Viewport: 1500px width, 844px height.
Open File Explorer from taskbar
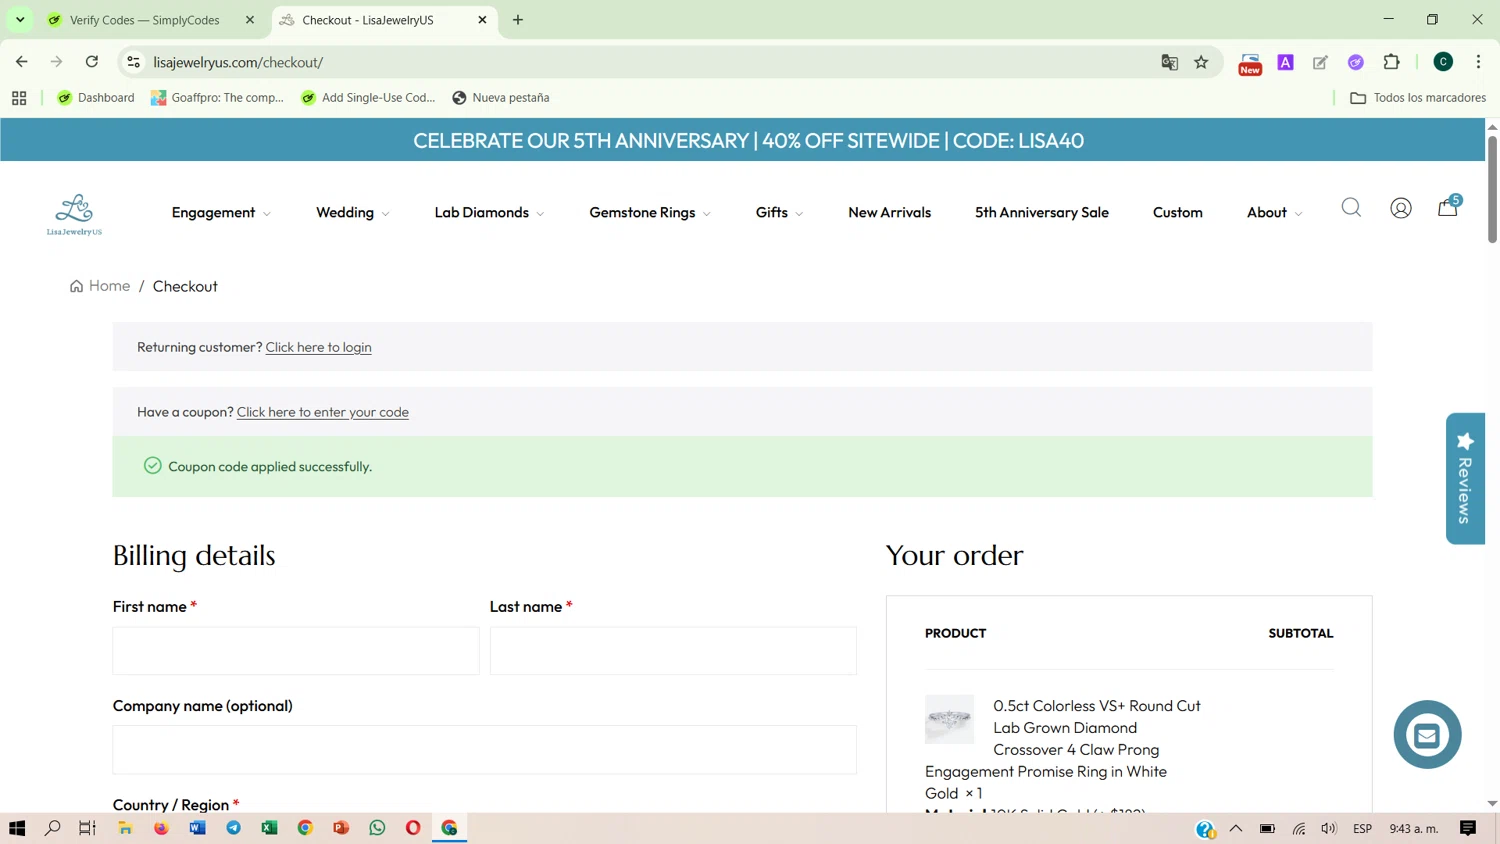coord(125,828)
